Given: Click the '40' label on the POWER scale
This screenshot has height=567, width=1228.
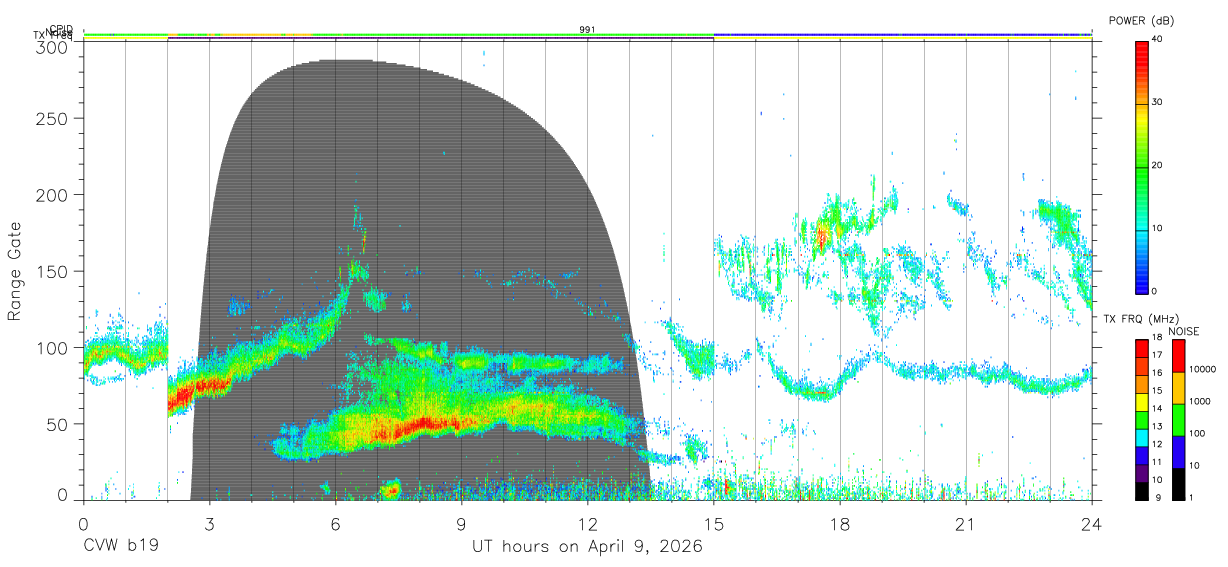Looking at the screenshot, I should click(x=1159, y=38).
